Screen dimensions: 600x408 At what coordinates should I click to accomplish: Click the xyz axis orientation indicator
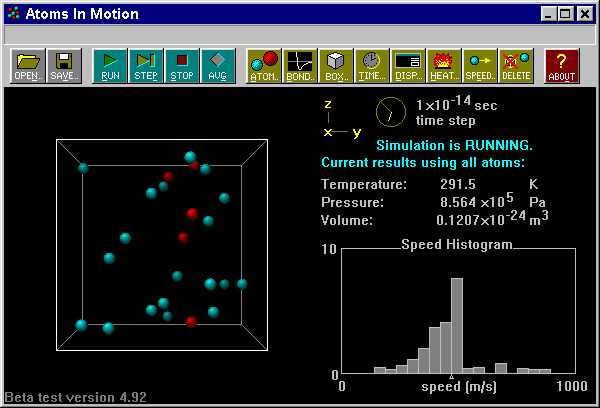[340, 120]
